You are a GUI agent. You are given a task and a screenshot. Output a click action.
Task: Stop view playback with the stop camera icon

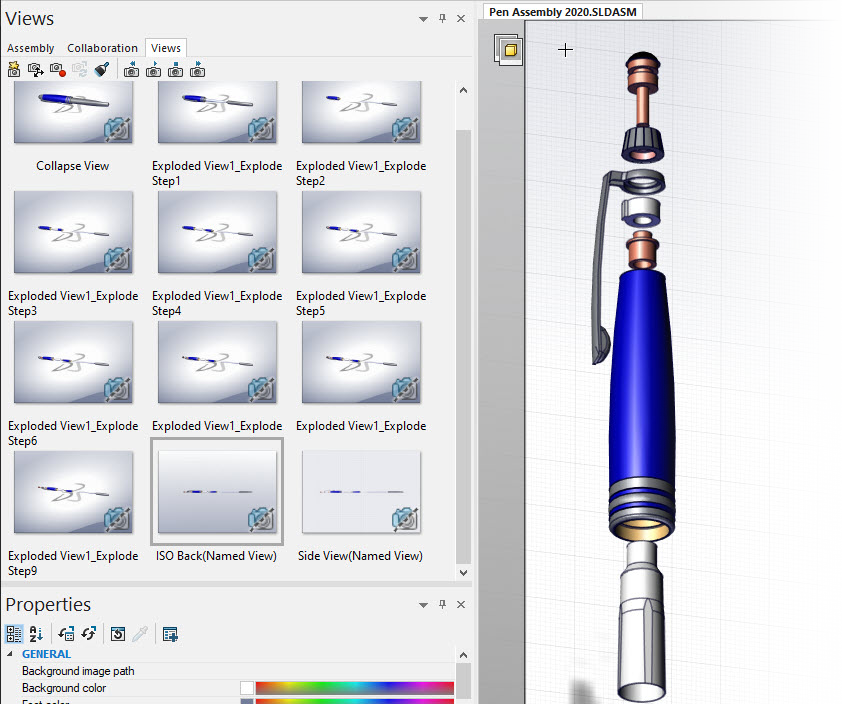(176, 69)
